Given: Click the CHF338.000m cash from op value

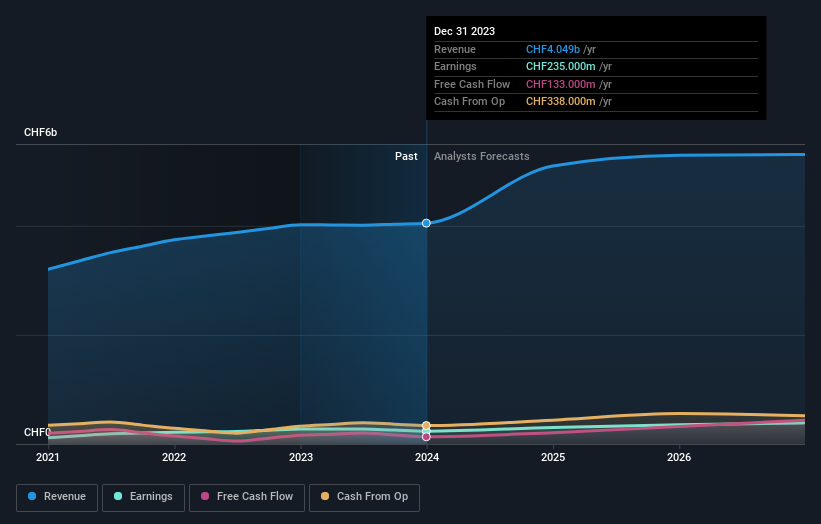Looking at the screenshot, I should (560, 102).
